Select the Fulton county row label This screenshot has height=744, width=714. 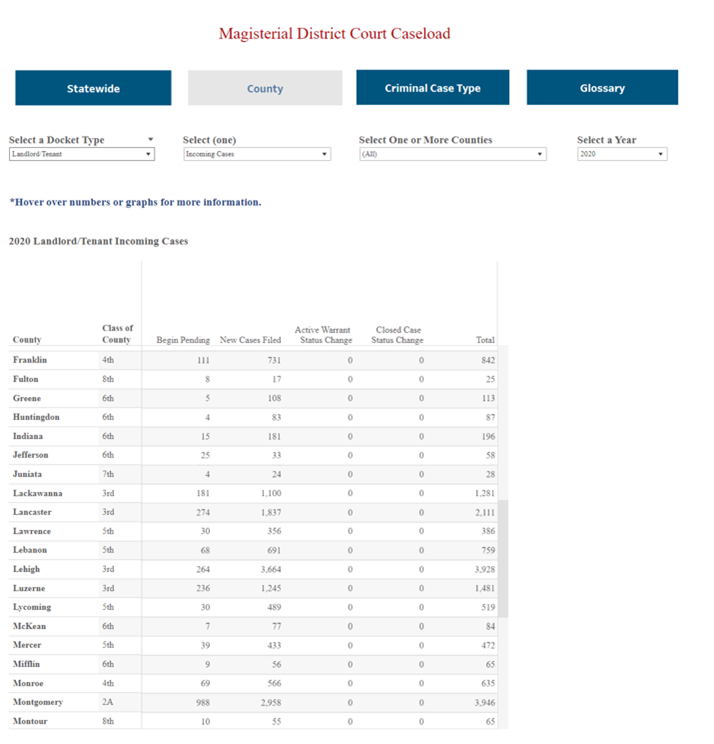click(x=26, y=379)
